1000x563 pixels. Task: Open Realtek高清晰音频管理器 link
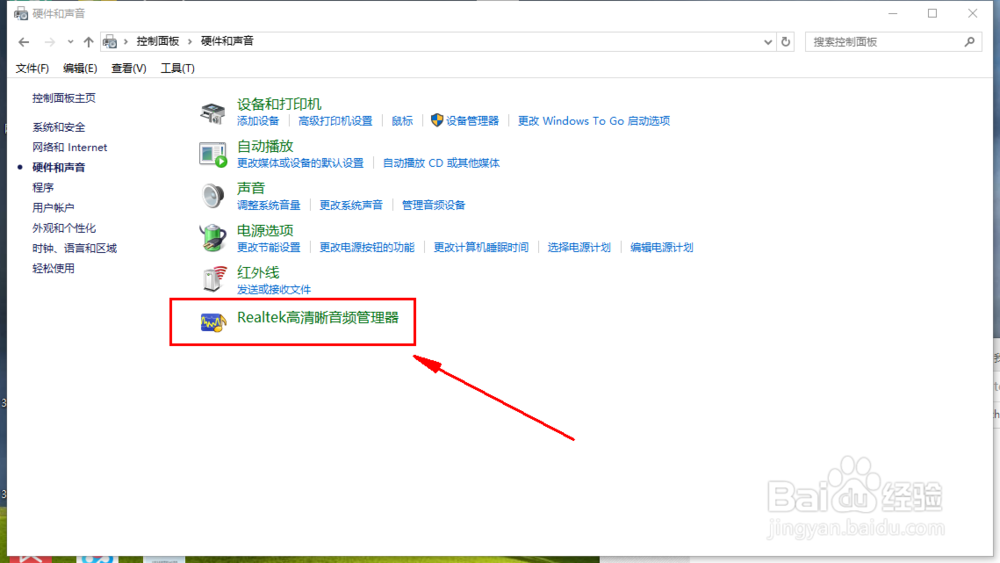(318, 318)
